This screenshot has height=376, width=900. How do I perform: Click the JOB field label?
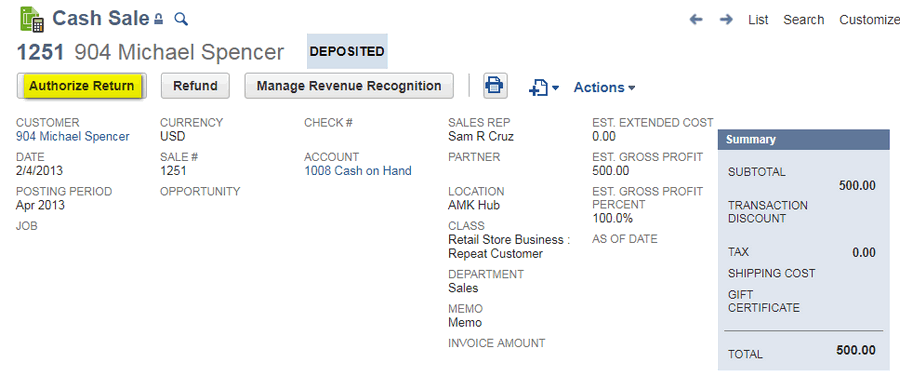tap(27, 226)
